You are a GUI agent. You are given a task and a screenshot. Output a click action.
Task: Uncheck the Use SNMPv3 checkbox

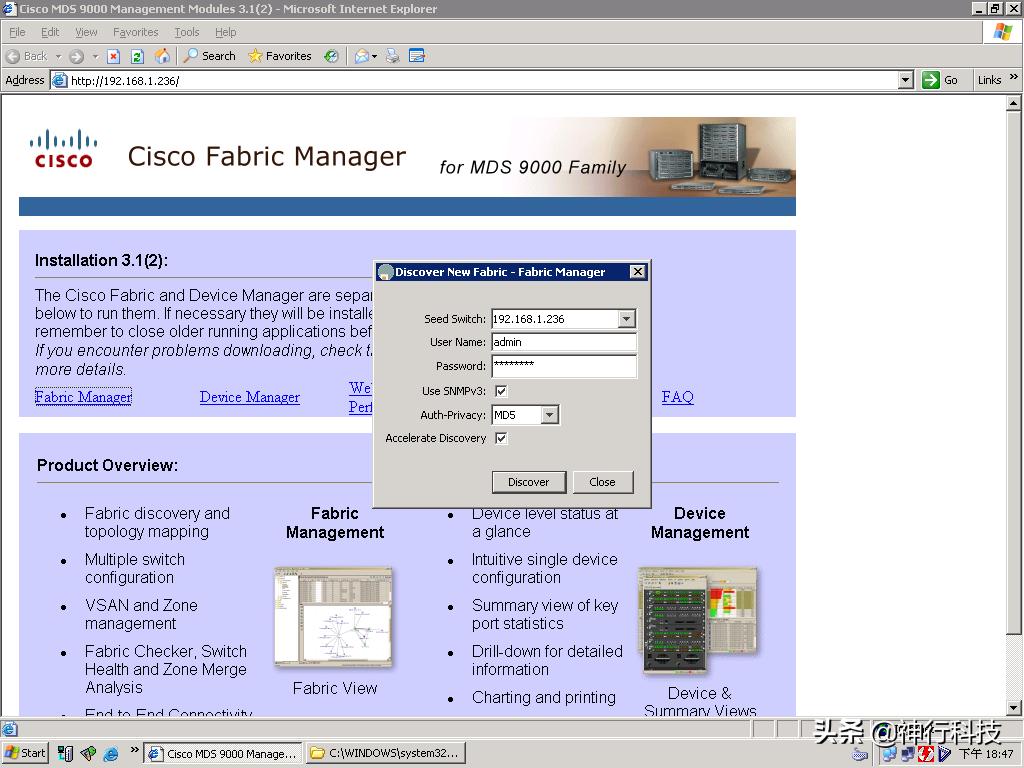[x=501, y=391]
